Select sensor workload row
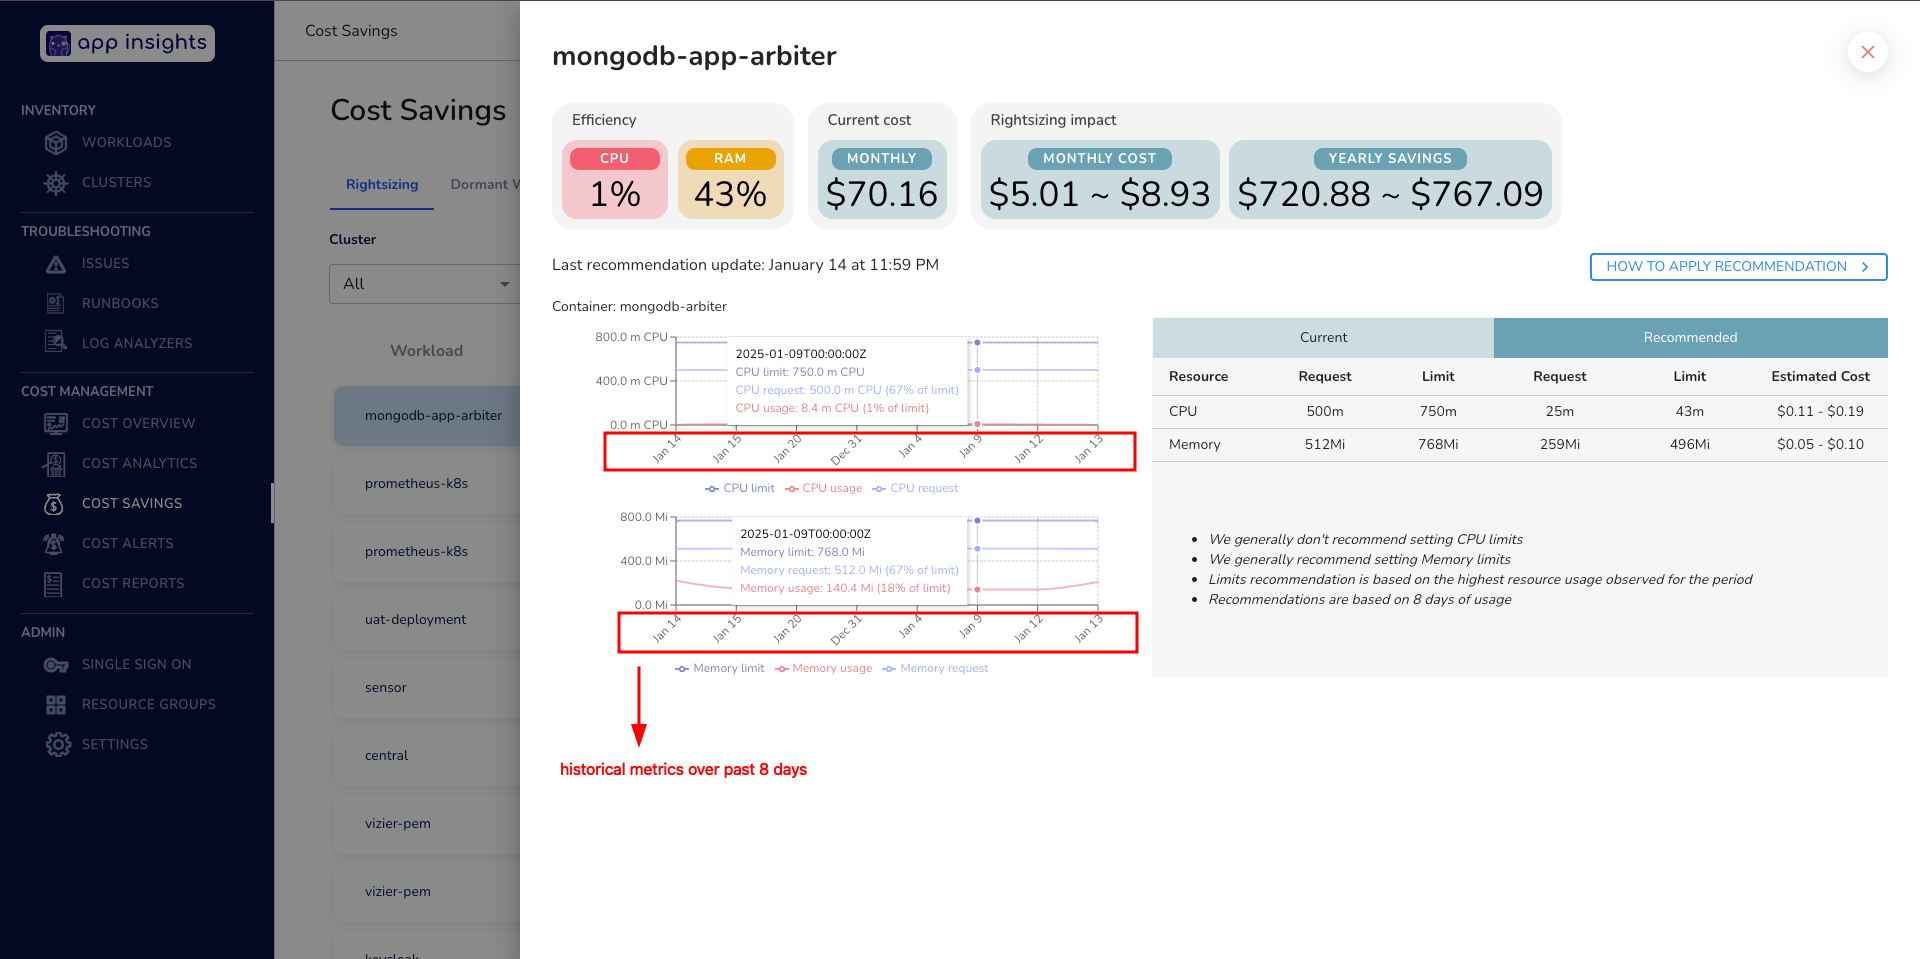 click(427, 688)
